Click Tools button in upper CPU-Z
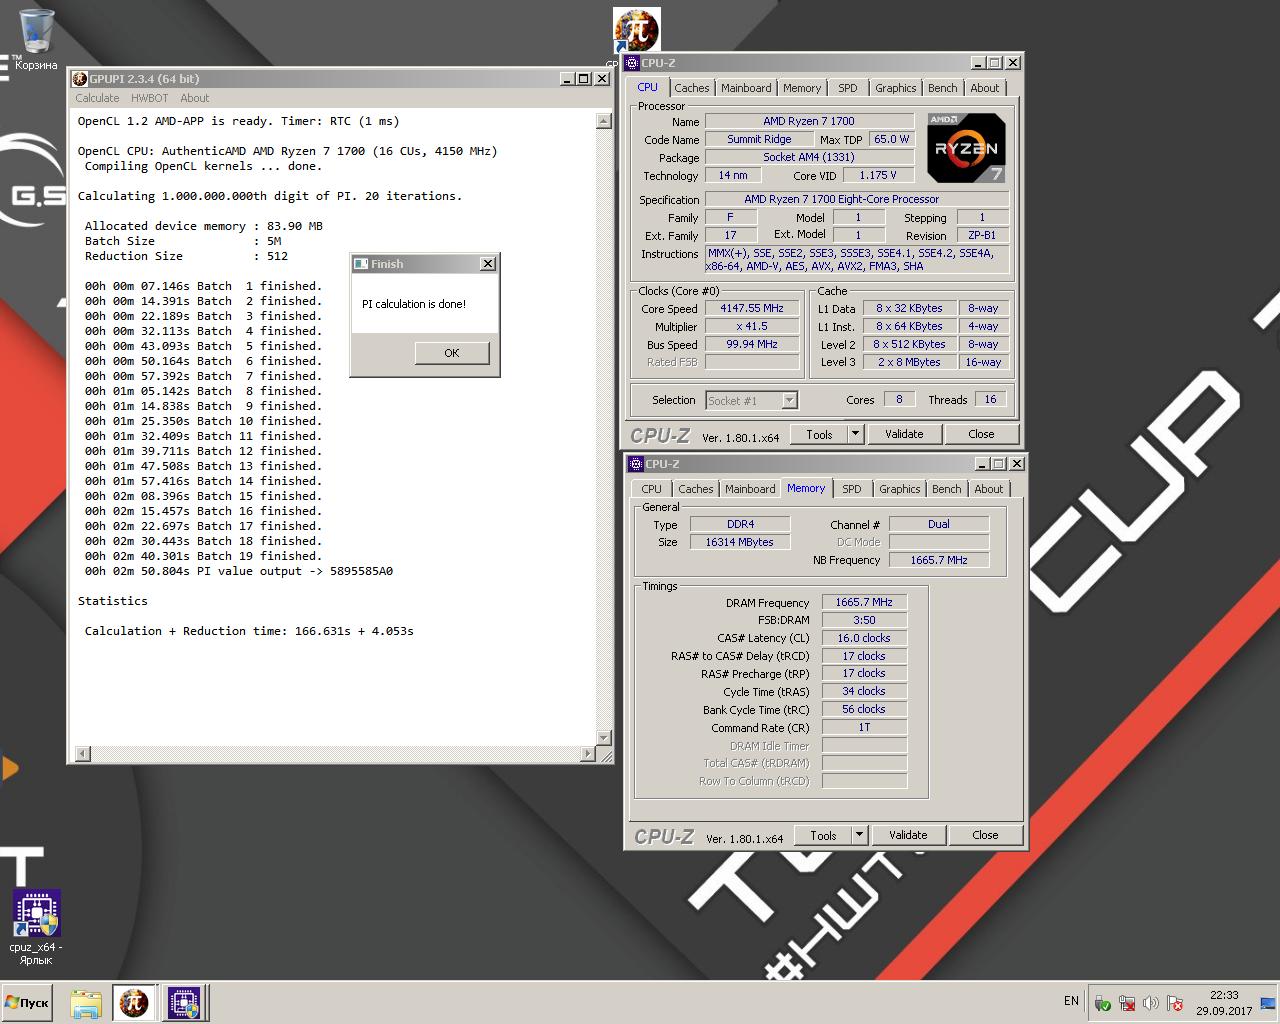Screen dimensions: 1280x1024 click(819, 434)
